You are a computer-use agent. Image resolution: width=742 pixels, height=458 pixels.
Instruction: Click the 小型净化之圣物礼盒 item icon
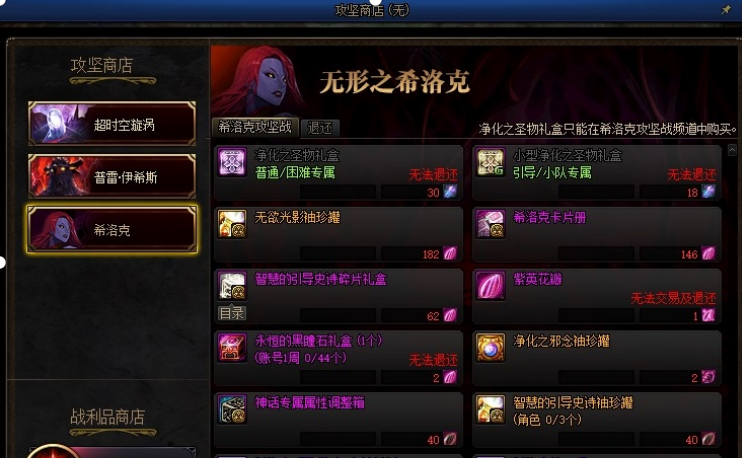tap(490, 162)
